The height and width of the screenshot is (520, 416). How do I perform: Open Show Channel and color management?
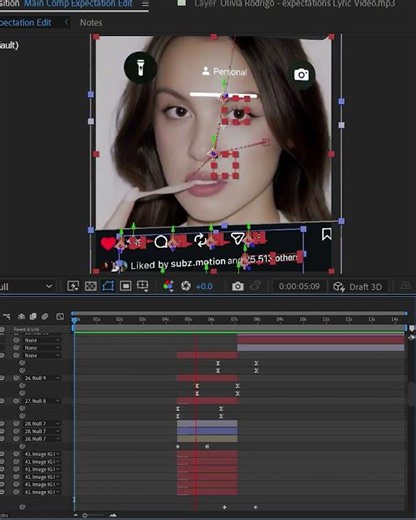(x=168, y=286)
